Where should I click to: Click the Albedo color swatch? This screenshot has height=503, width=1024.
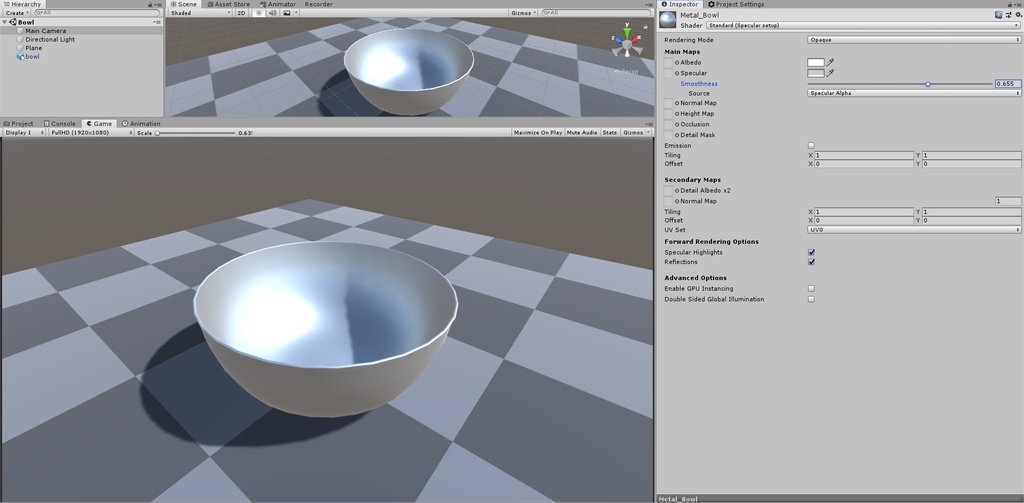tap(816, 63)
